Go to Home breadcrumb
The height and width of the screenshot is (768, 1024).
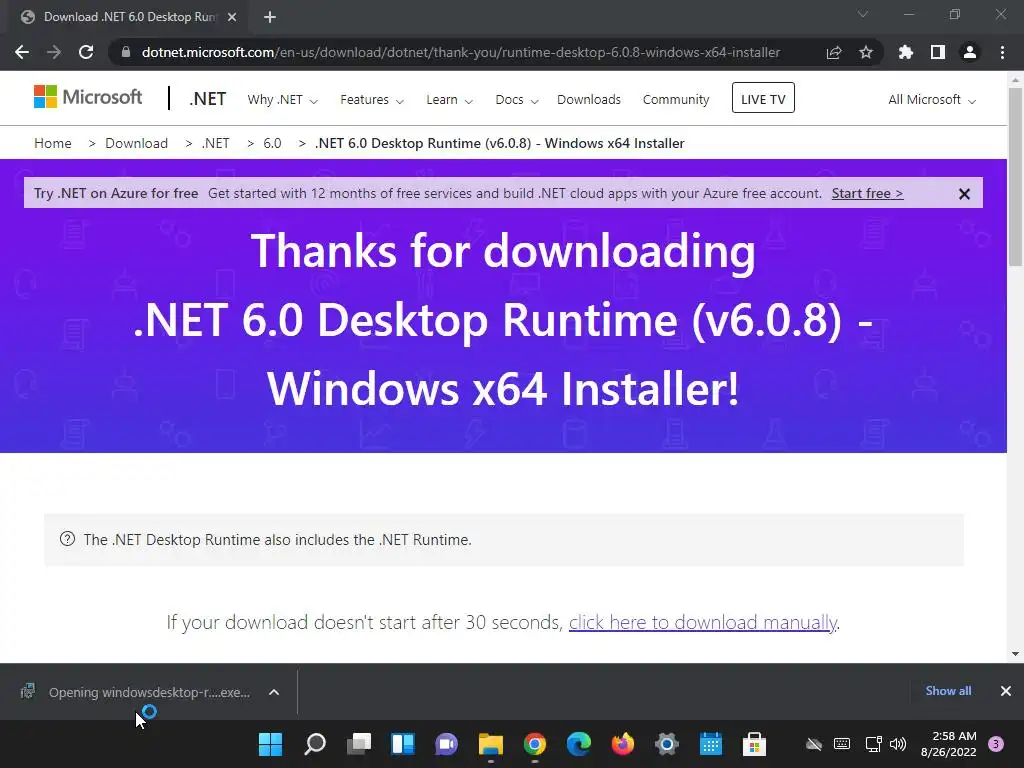[53, 143]
